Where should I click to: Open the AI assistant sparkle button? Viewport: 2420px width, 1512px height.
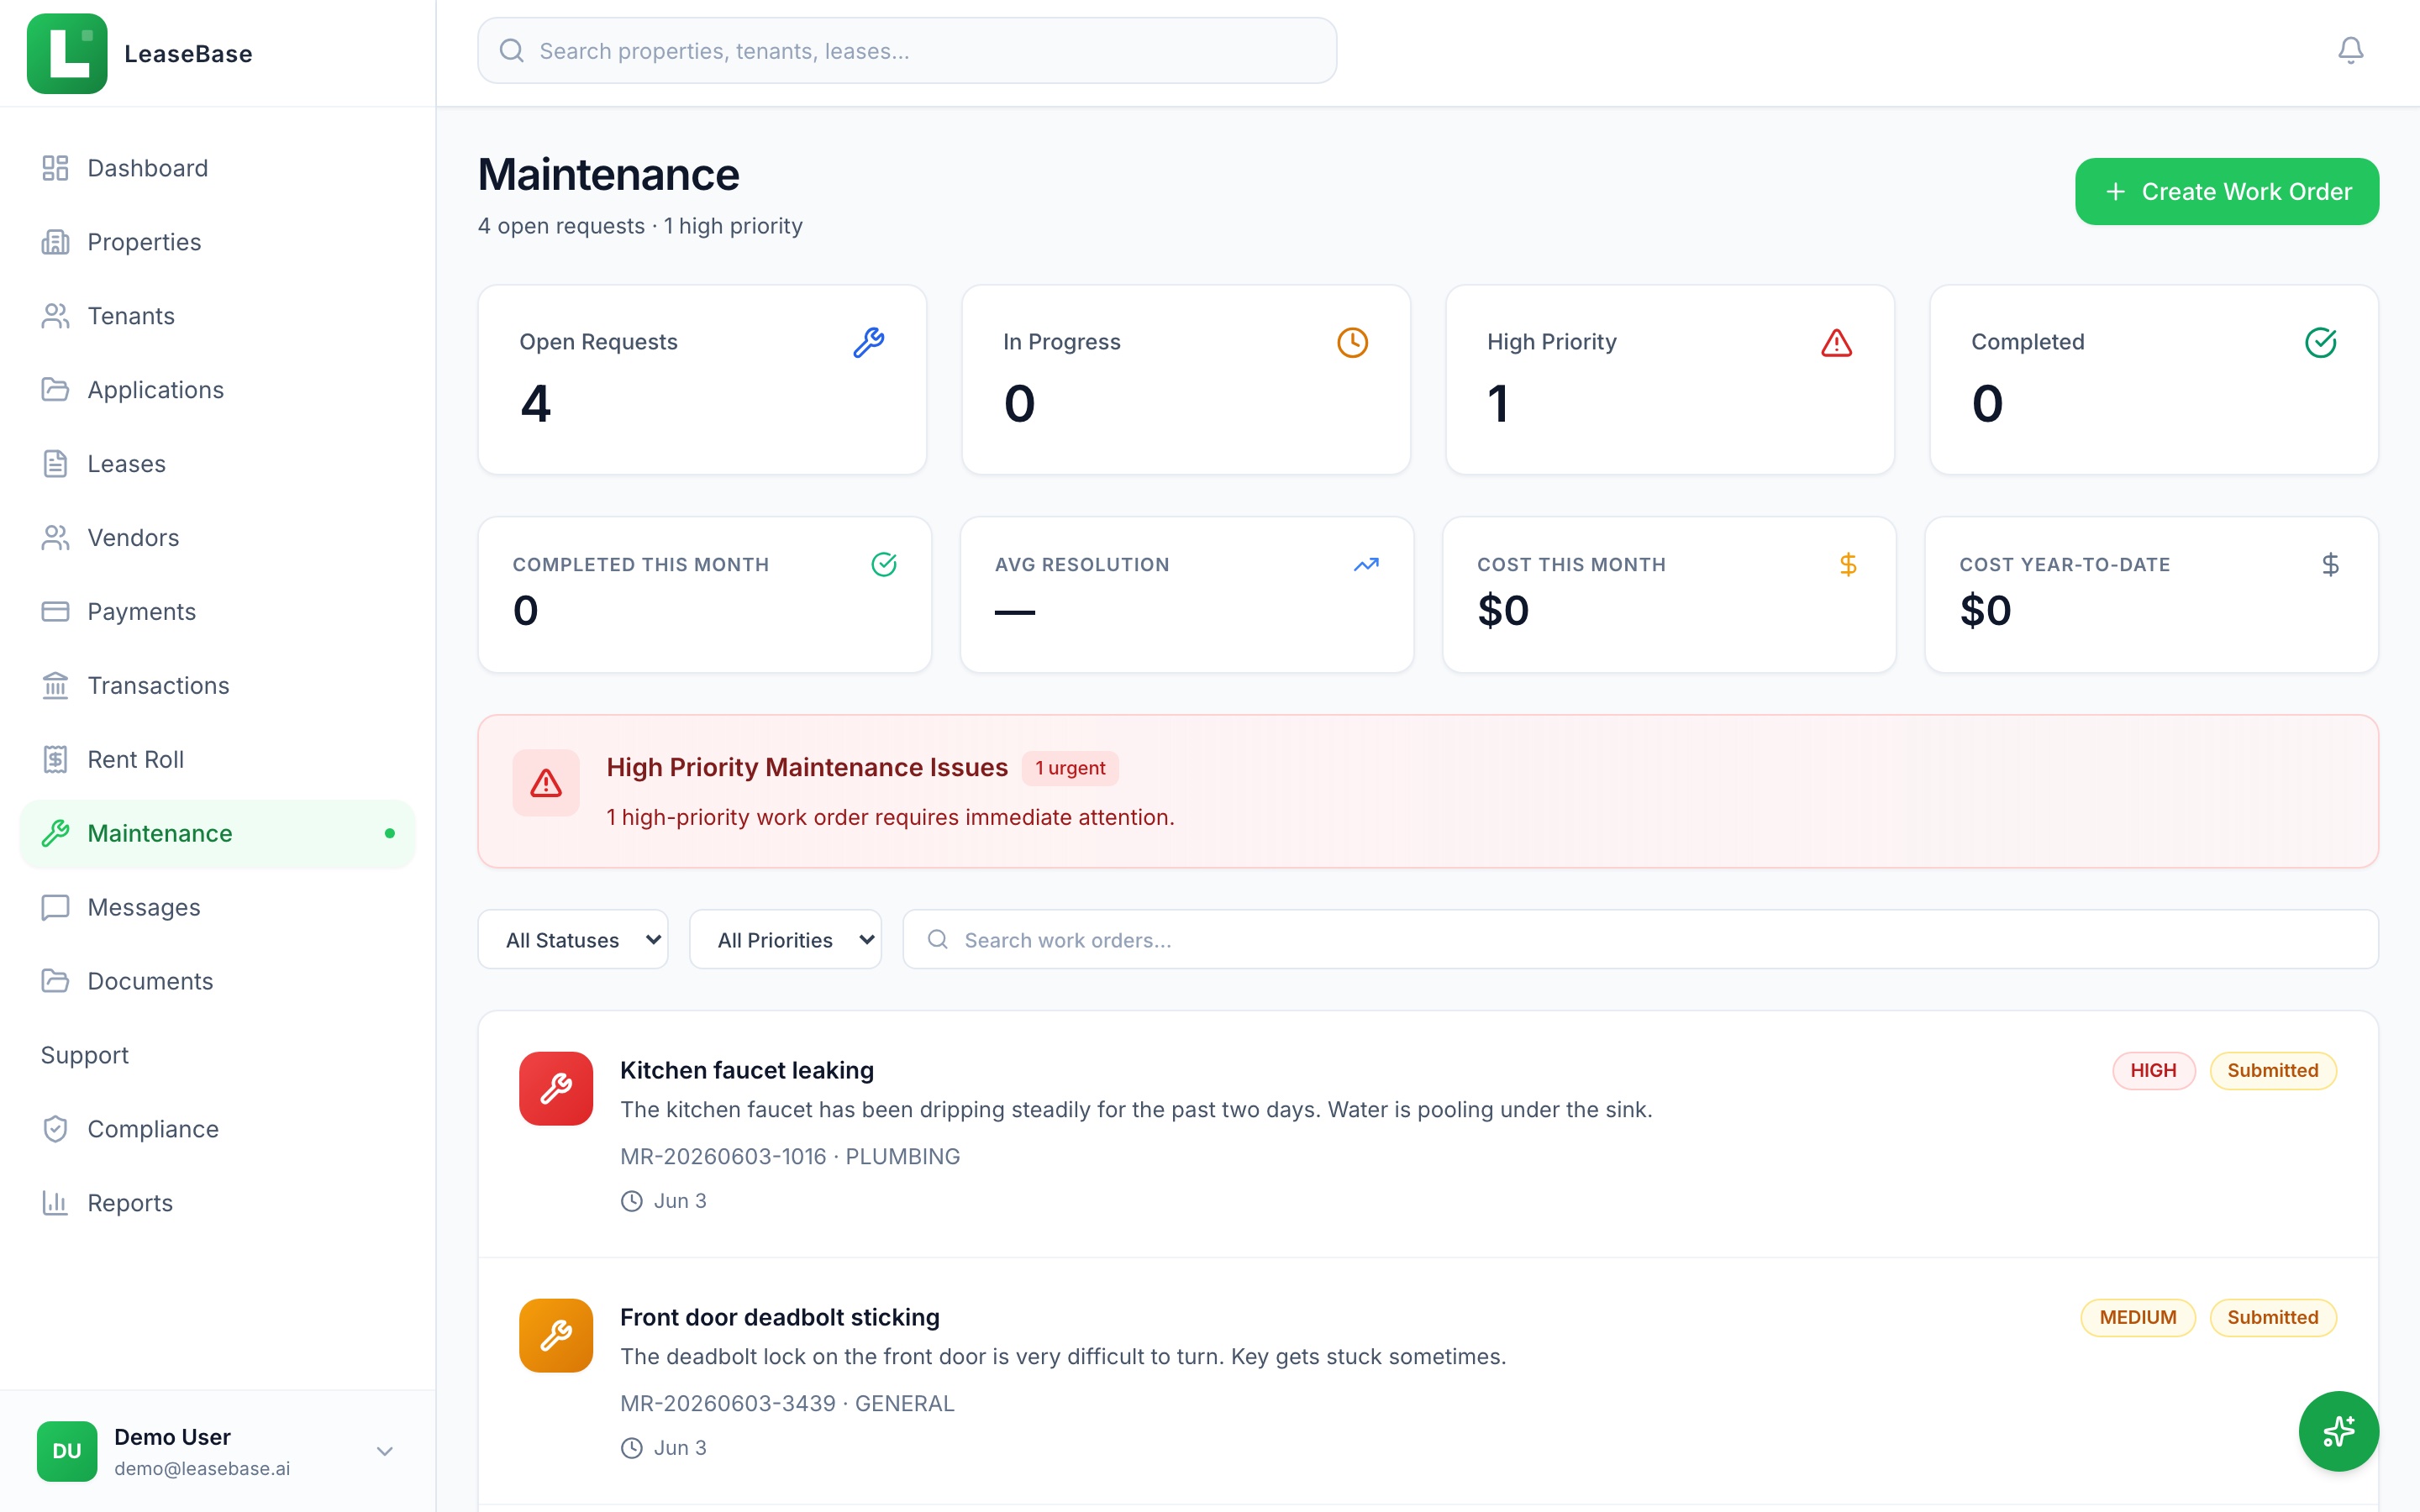point(2338,1431)
